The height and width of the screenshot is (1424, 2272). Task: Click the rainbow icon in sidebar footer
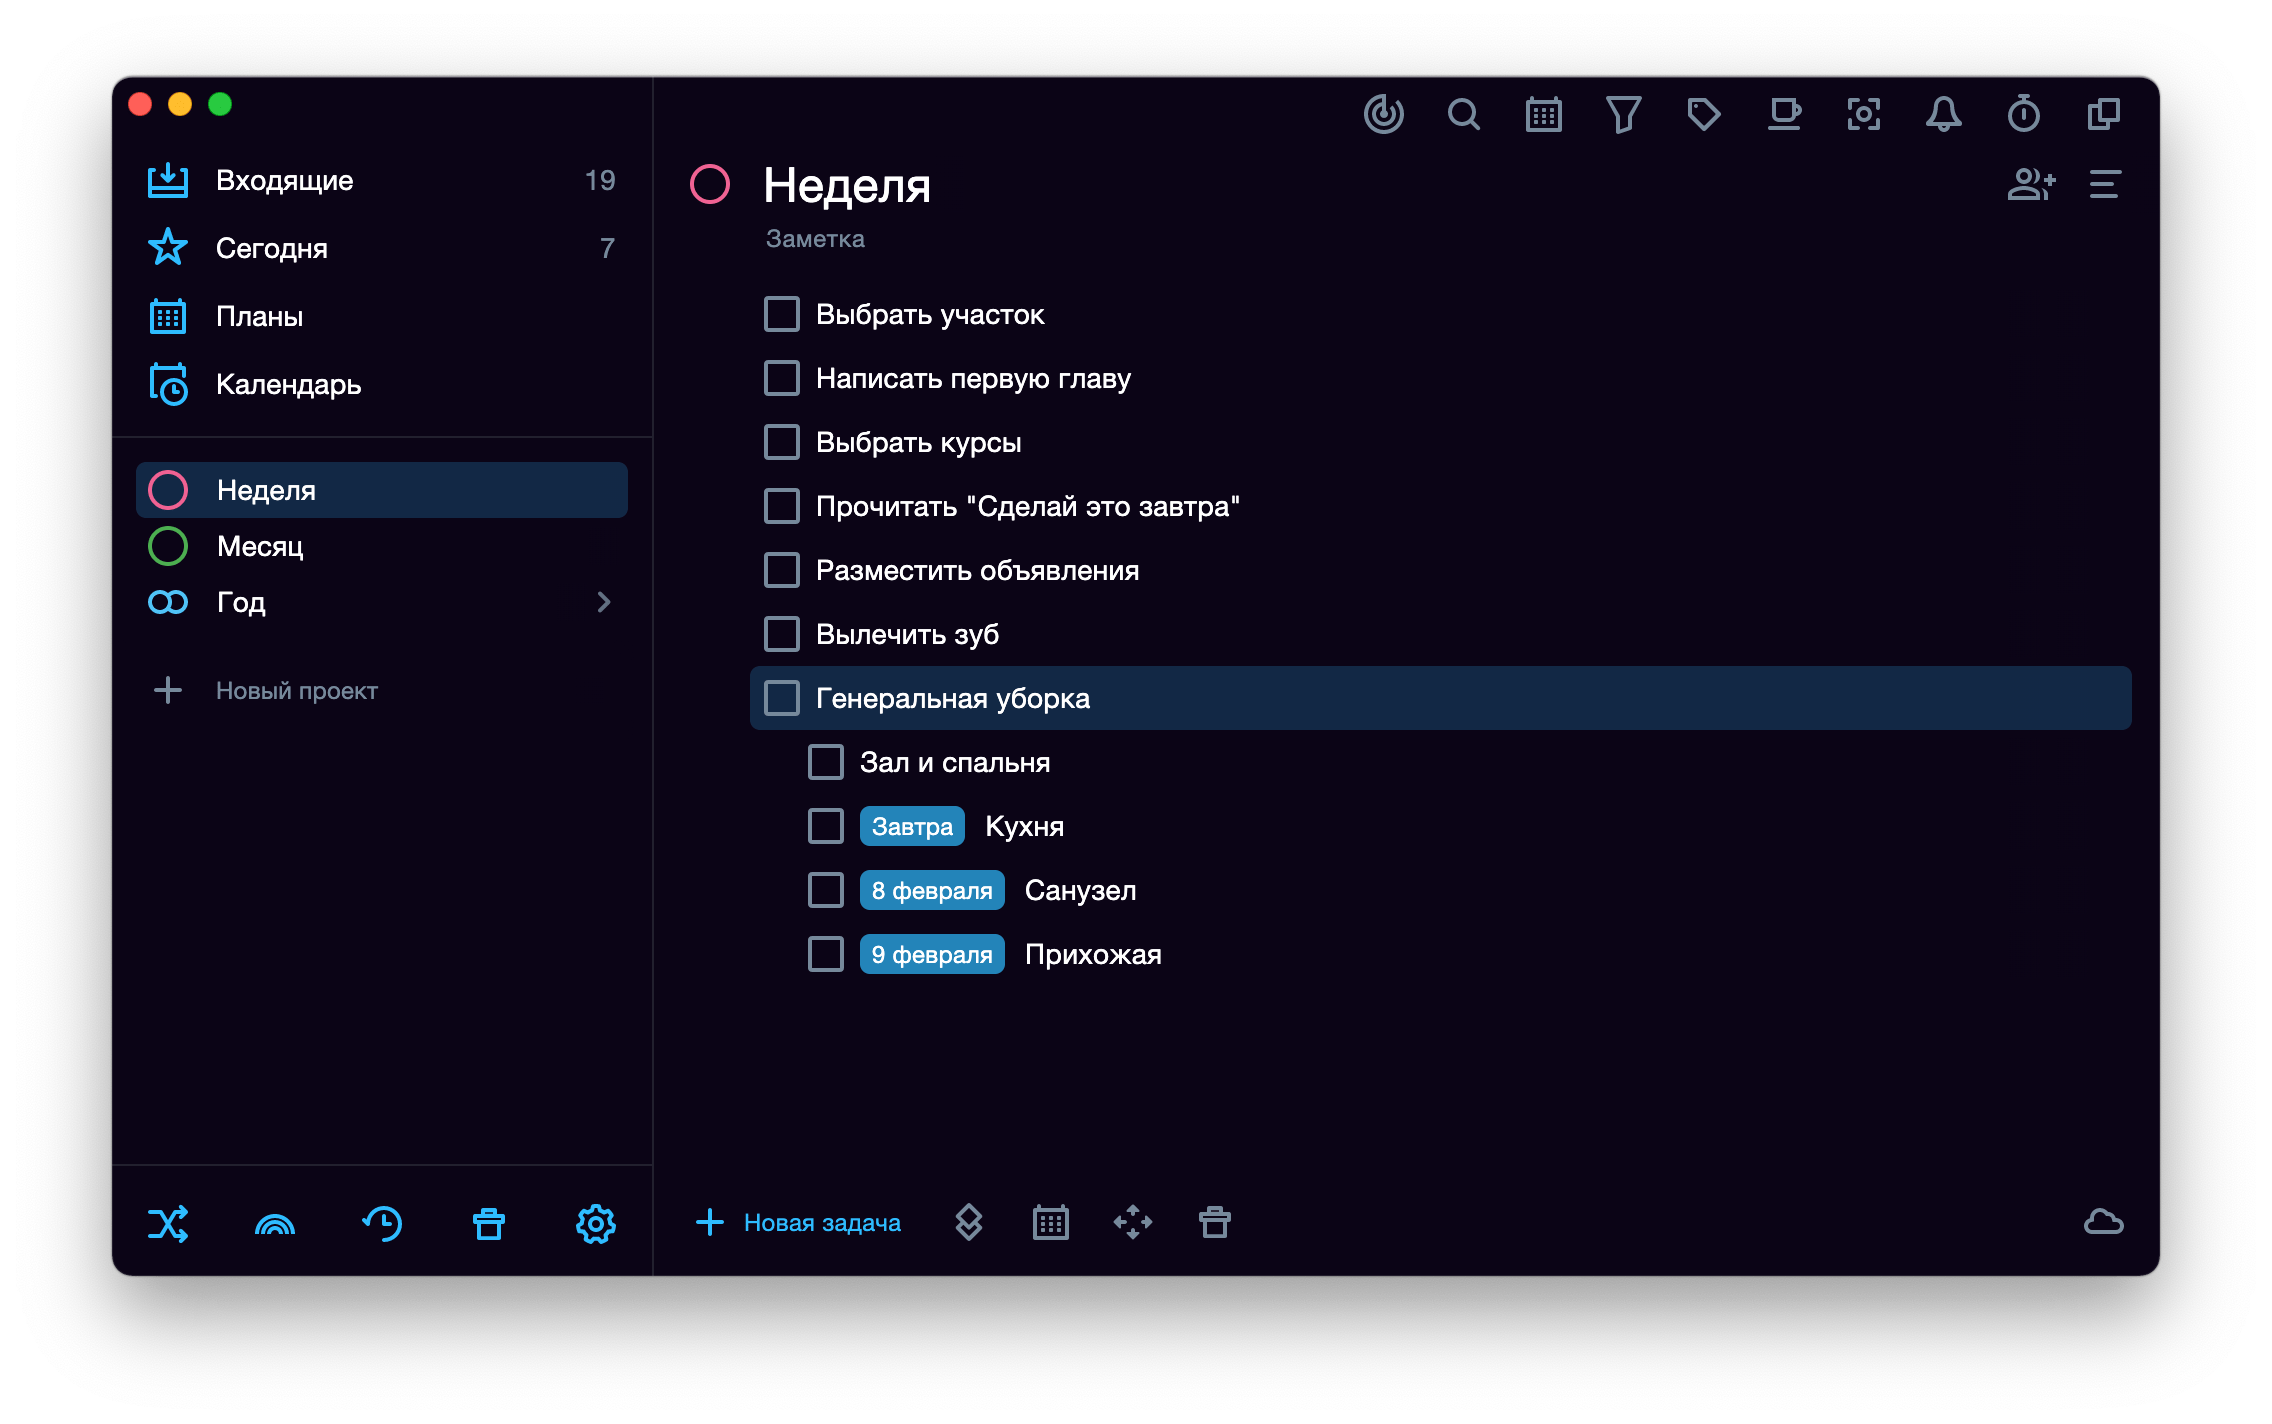click(275, 1223)
